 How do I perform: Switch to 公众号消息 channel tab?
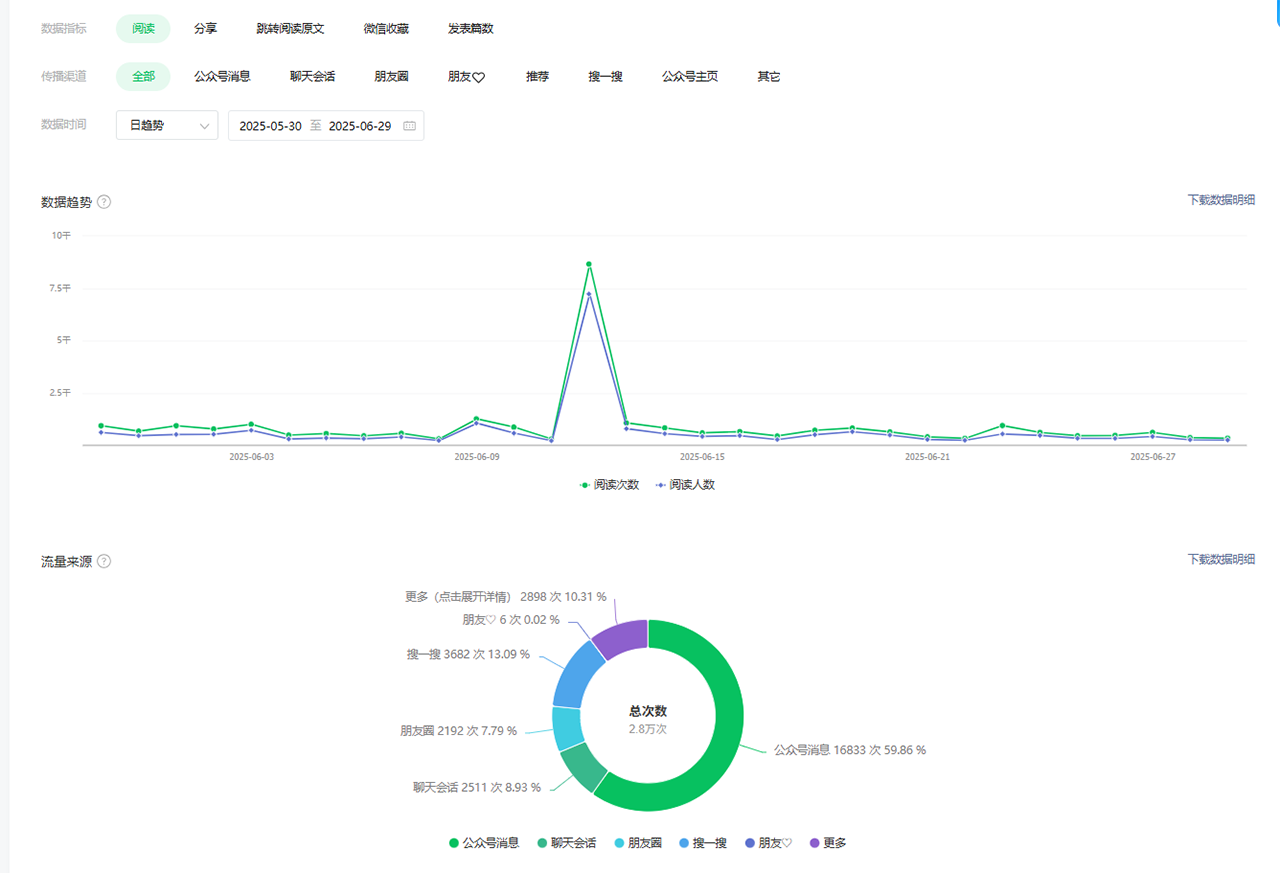click(222, 76)
